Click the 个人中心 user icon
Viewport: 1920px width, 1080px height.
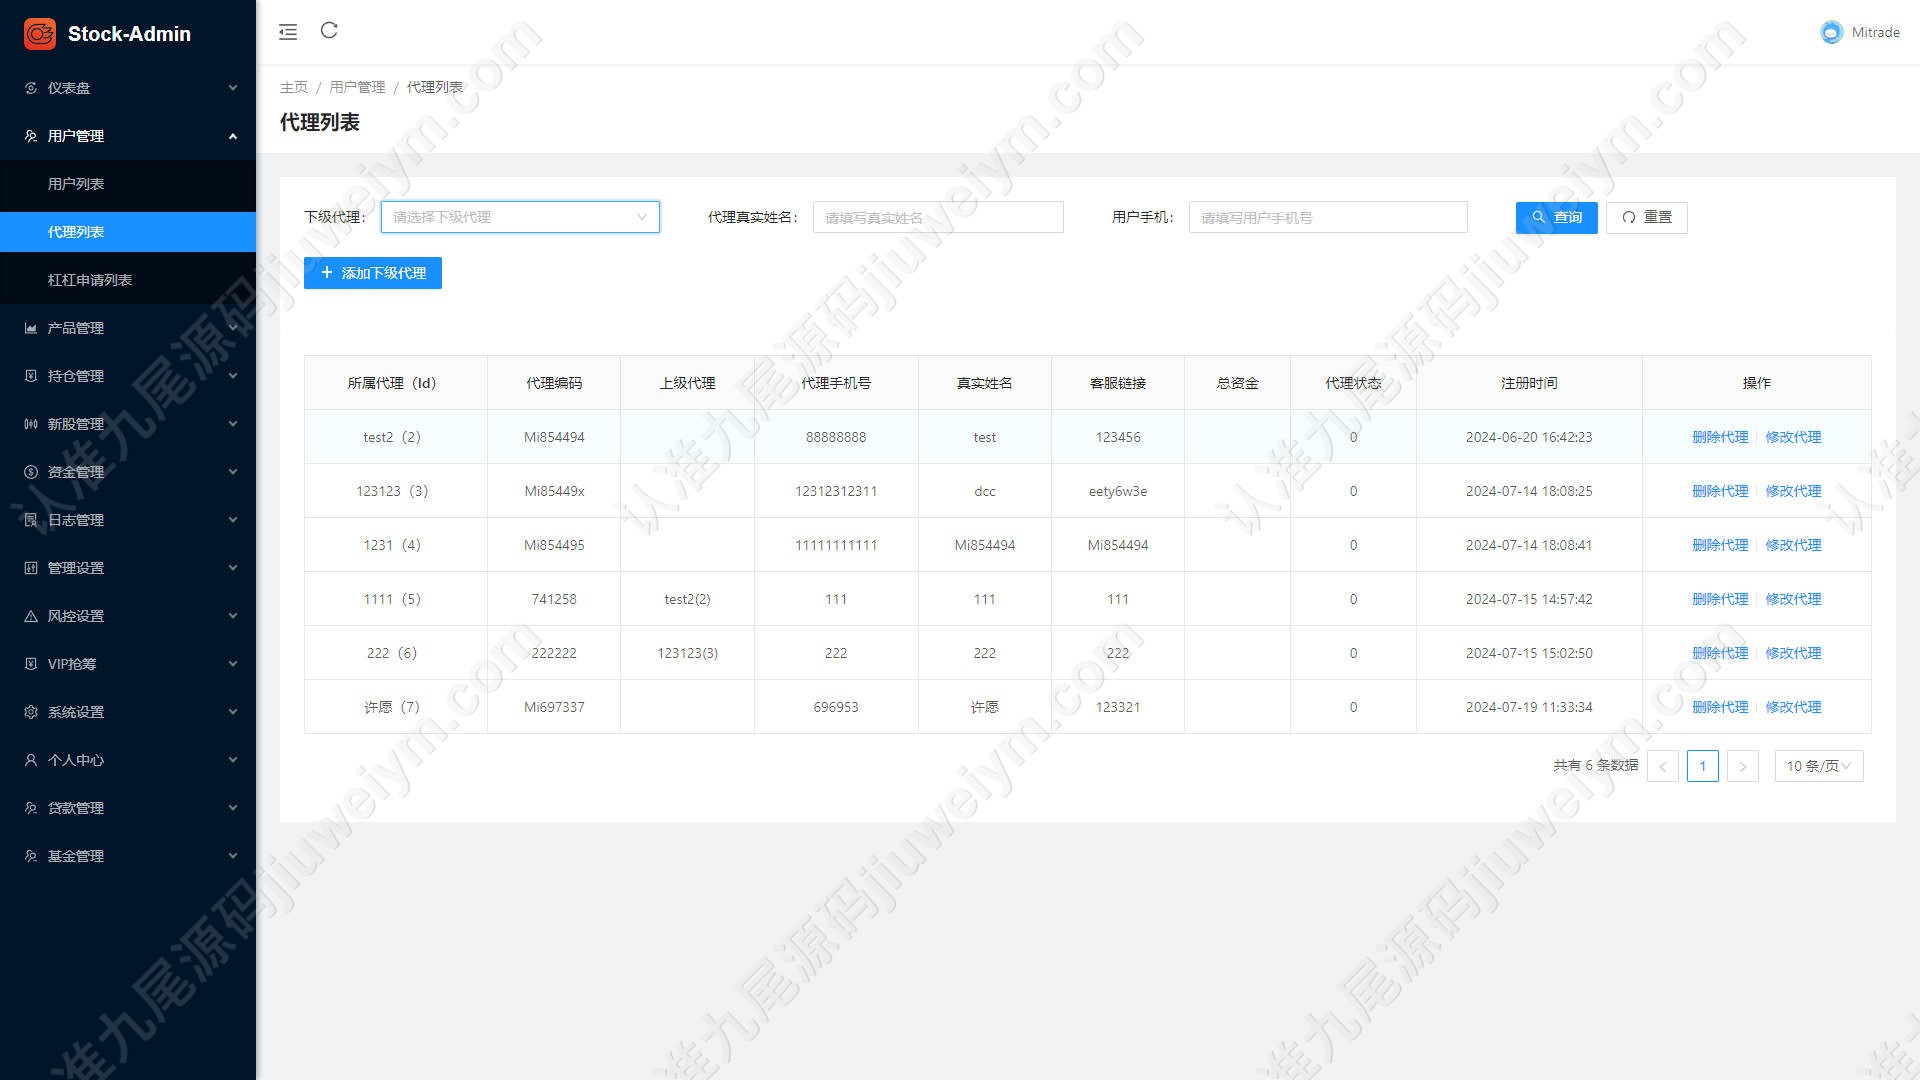(x=31, y=760)
